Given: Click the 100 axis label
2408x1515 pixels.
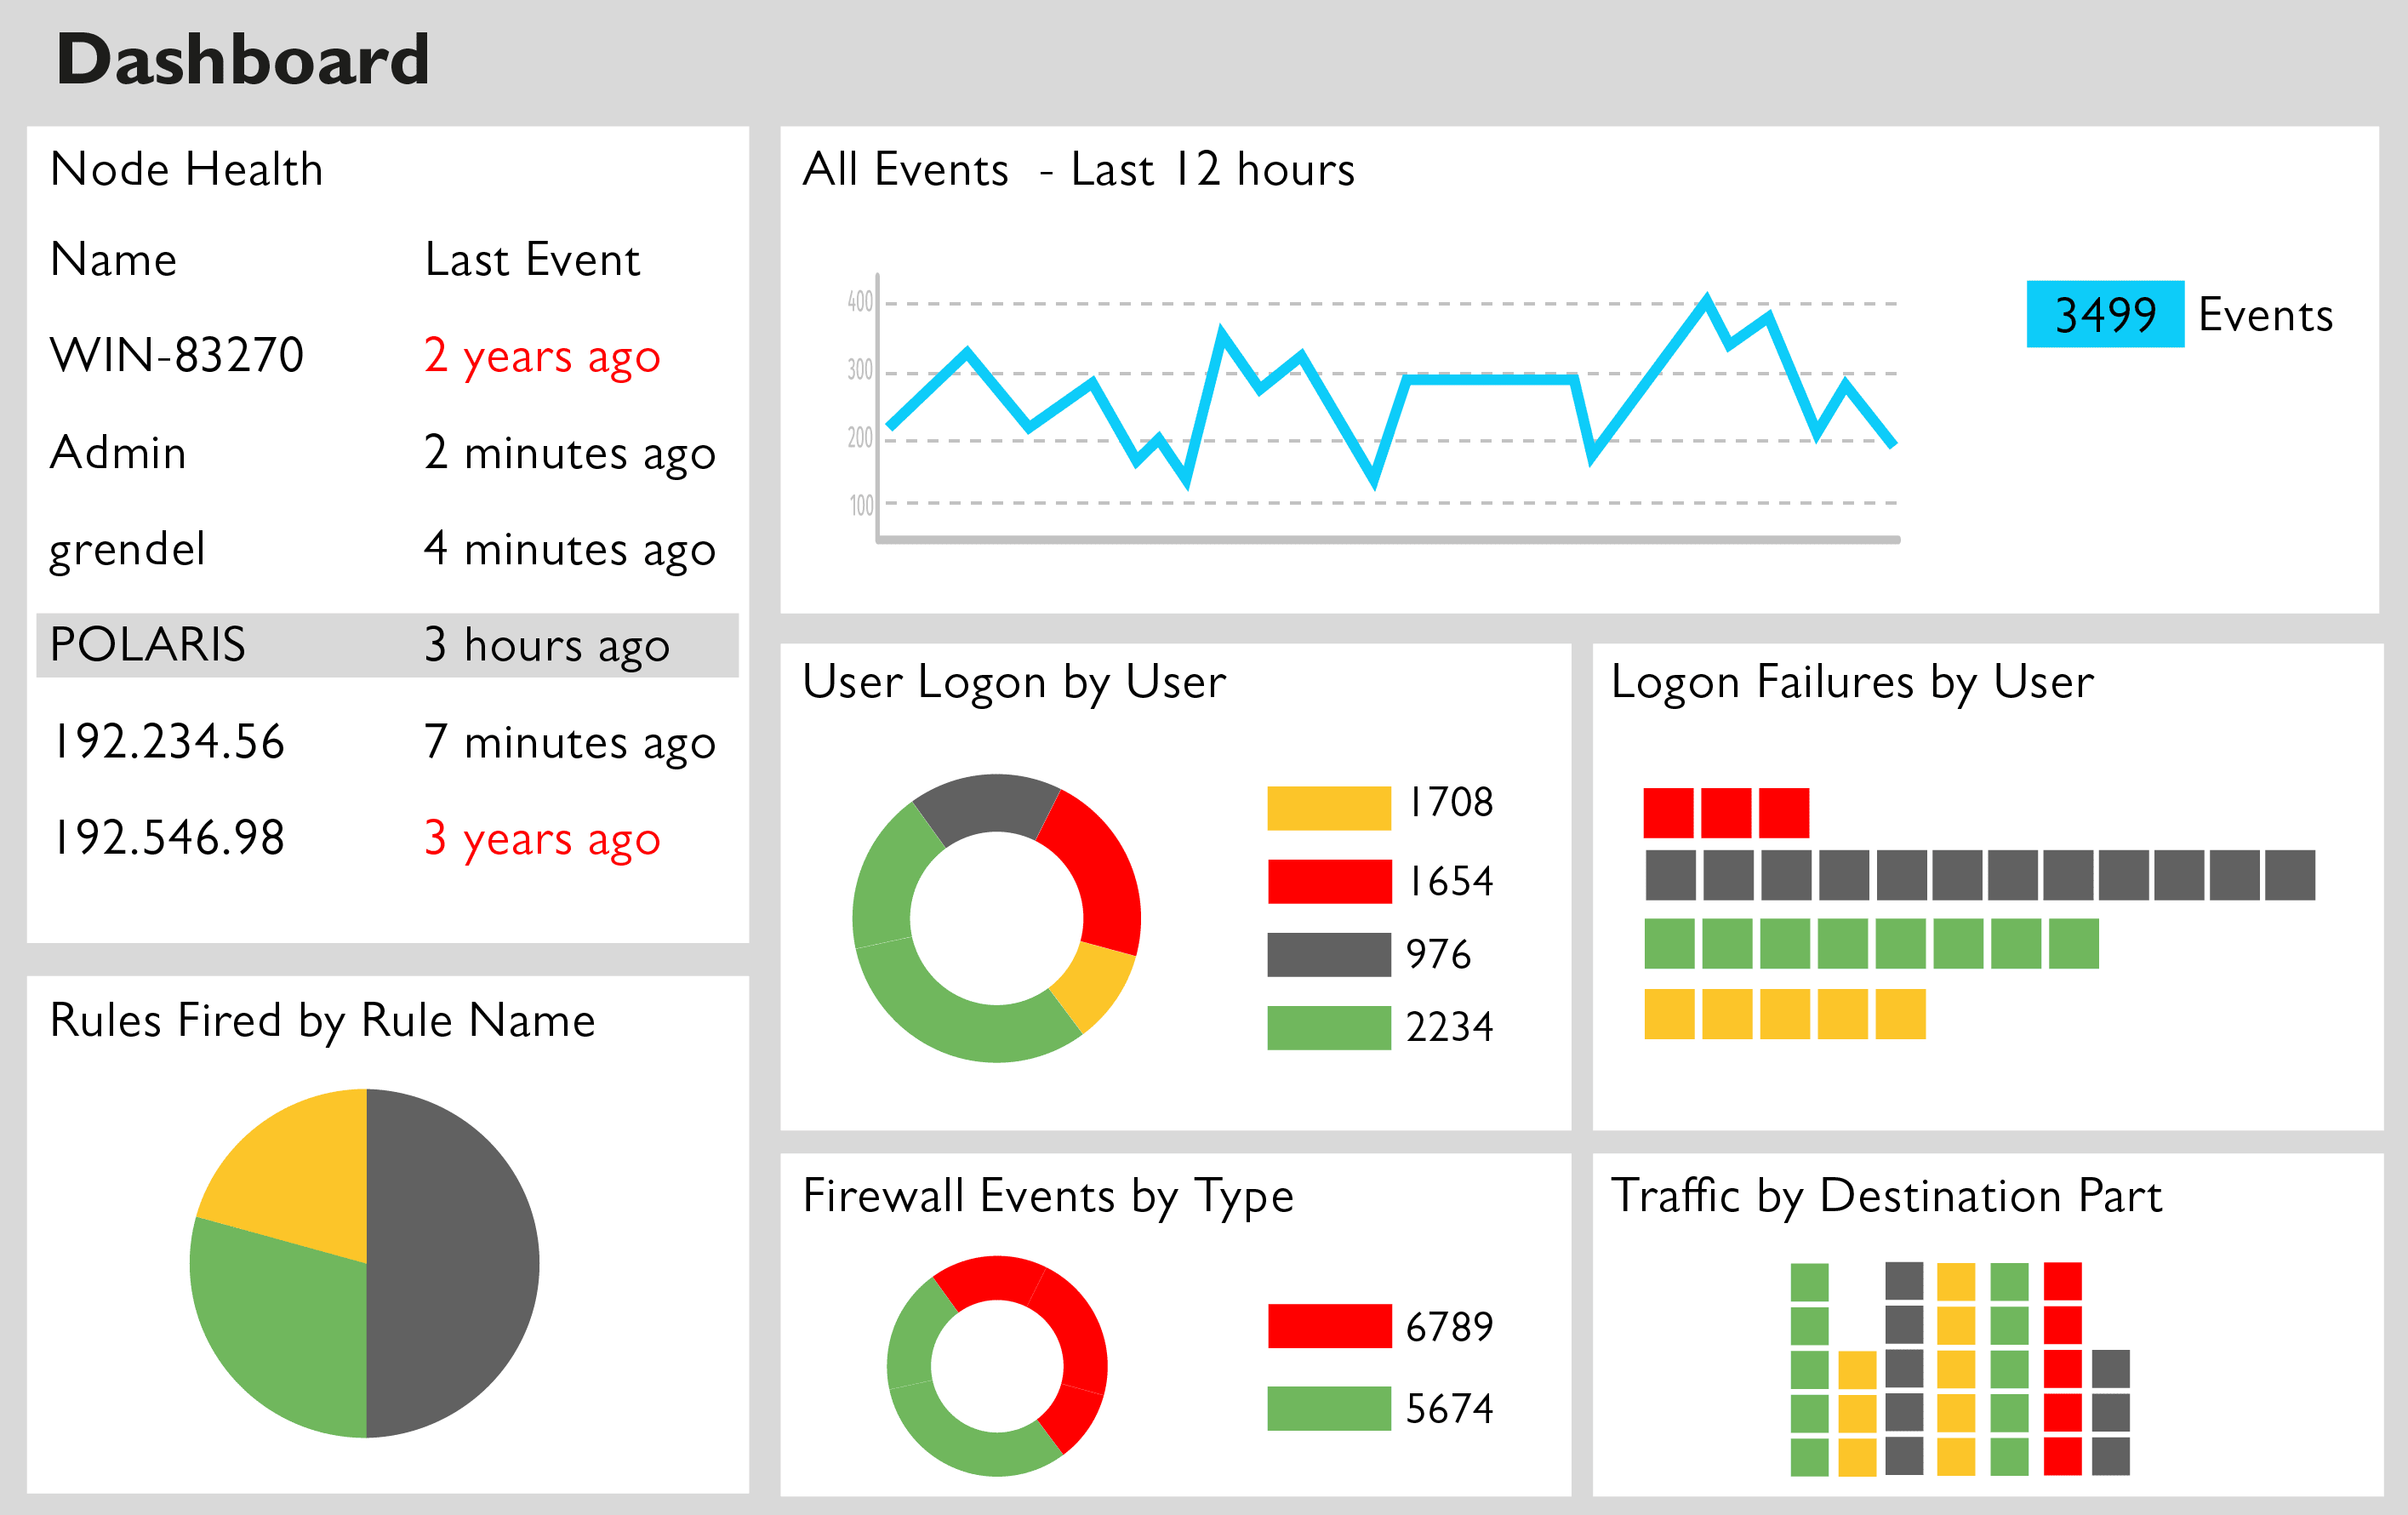Looking at the screenshot, I should click(x=861, y=505).
